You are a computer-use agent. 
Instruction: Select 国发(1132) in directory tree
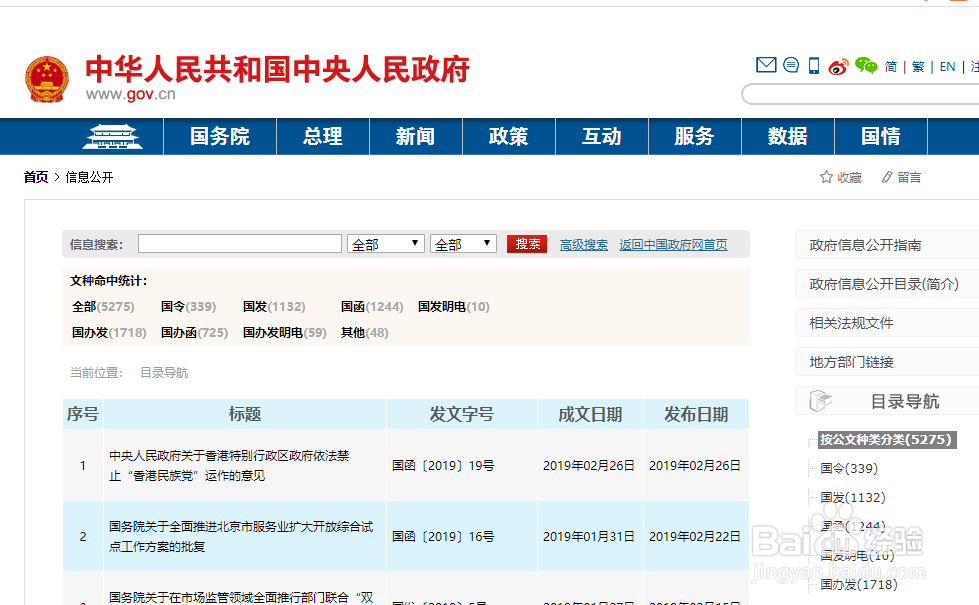853,498
